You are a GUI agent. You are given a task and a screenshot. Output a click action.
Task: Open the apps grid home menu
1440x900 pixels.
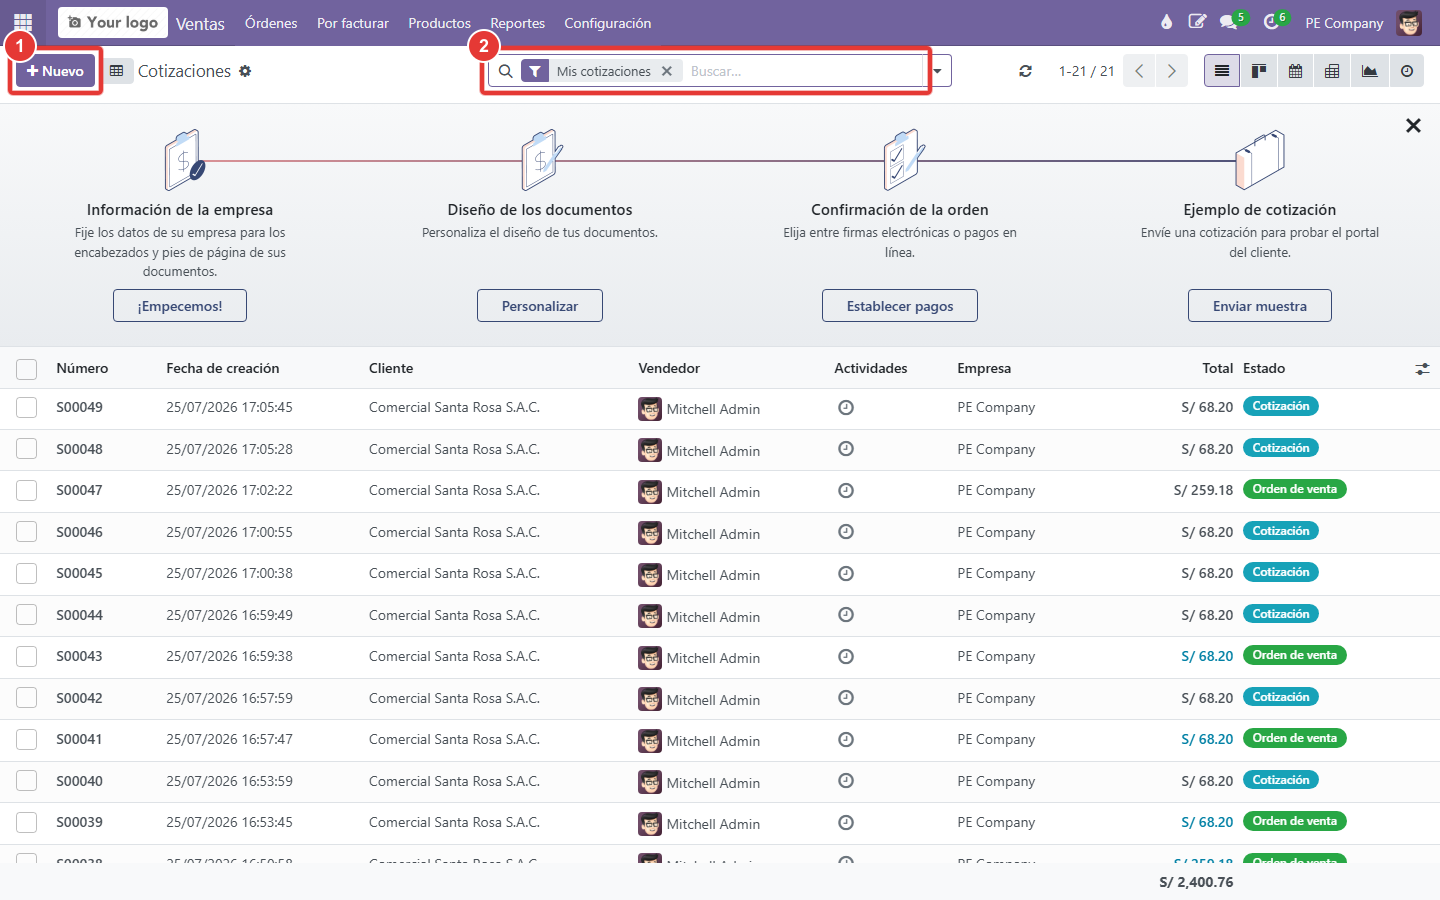(23, 22)
